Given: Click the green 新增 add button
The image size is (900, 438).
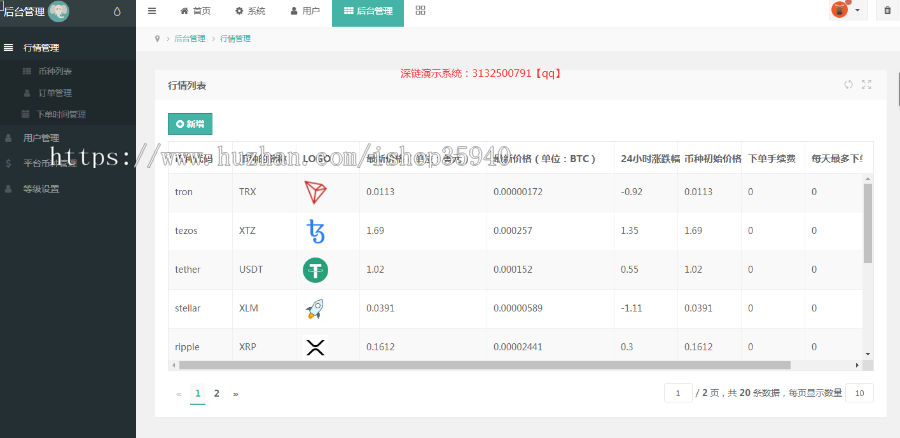Looking at the screenshot, I should pyautogui.click(x=190, y=124).
